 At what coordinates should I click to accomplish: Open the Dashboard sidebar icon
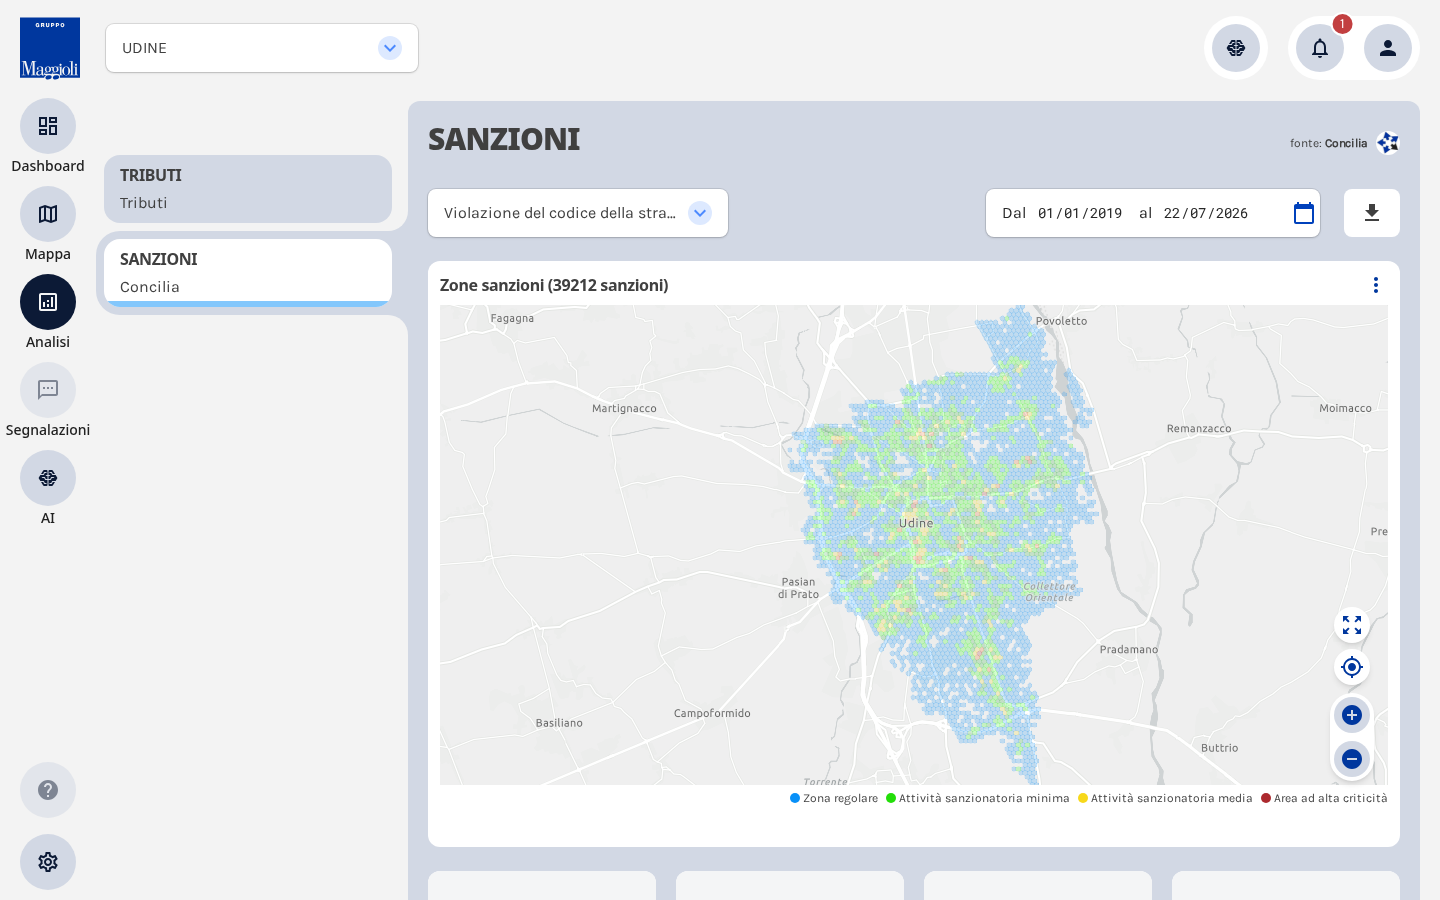pyautogui.click(x=48, y=126)
